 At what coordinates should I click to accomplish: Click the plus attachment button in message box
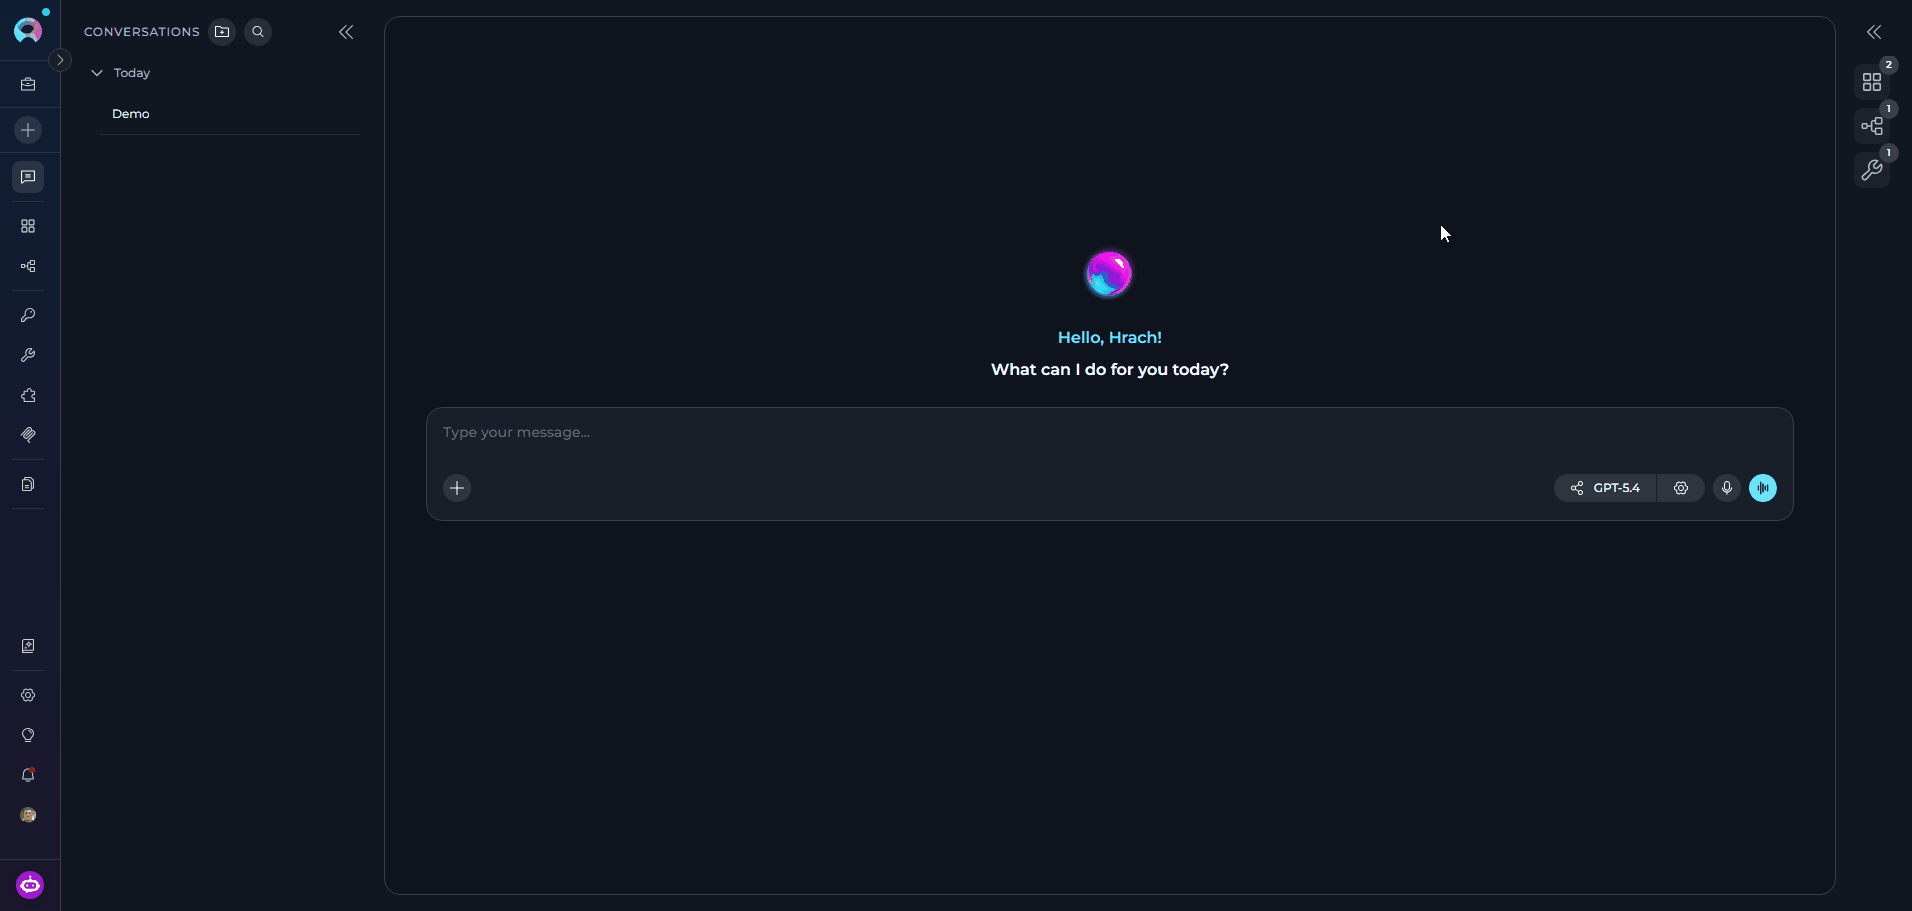pyautogui.click(x=457, y=488)
